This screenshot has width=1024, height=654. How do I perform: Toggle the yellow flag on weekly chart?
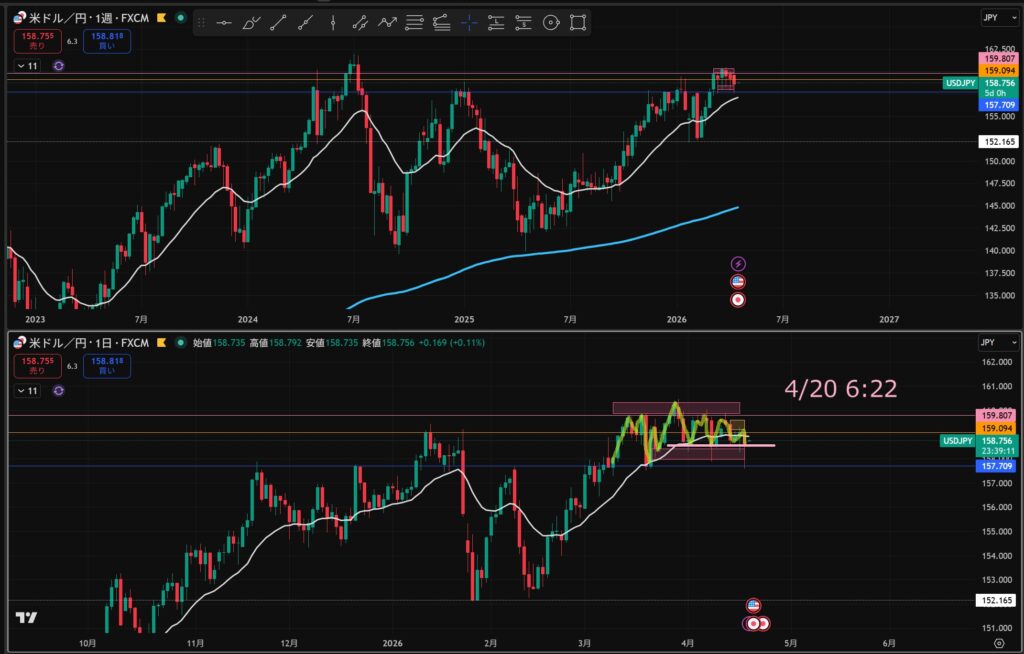pyautogui.click(x=161, y=18)
